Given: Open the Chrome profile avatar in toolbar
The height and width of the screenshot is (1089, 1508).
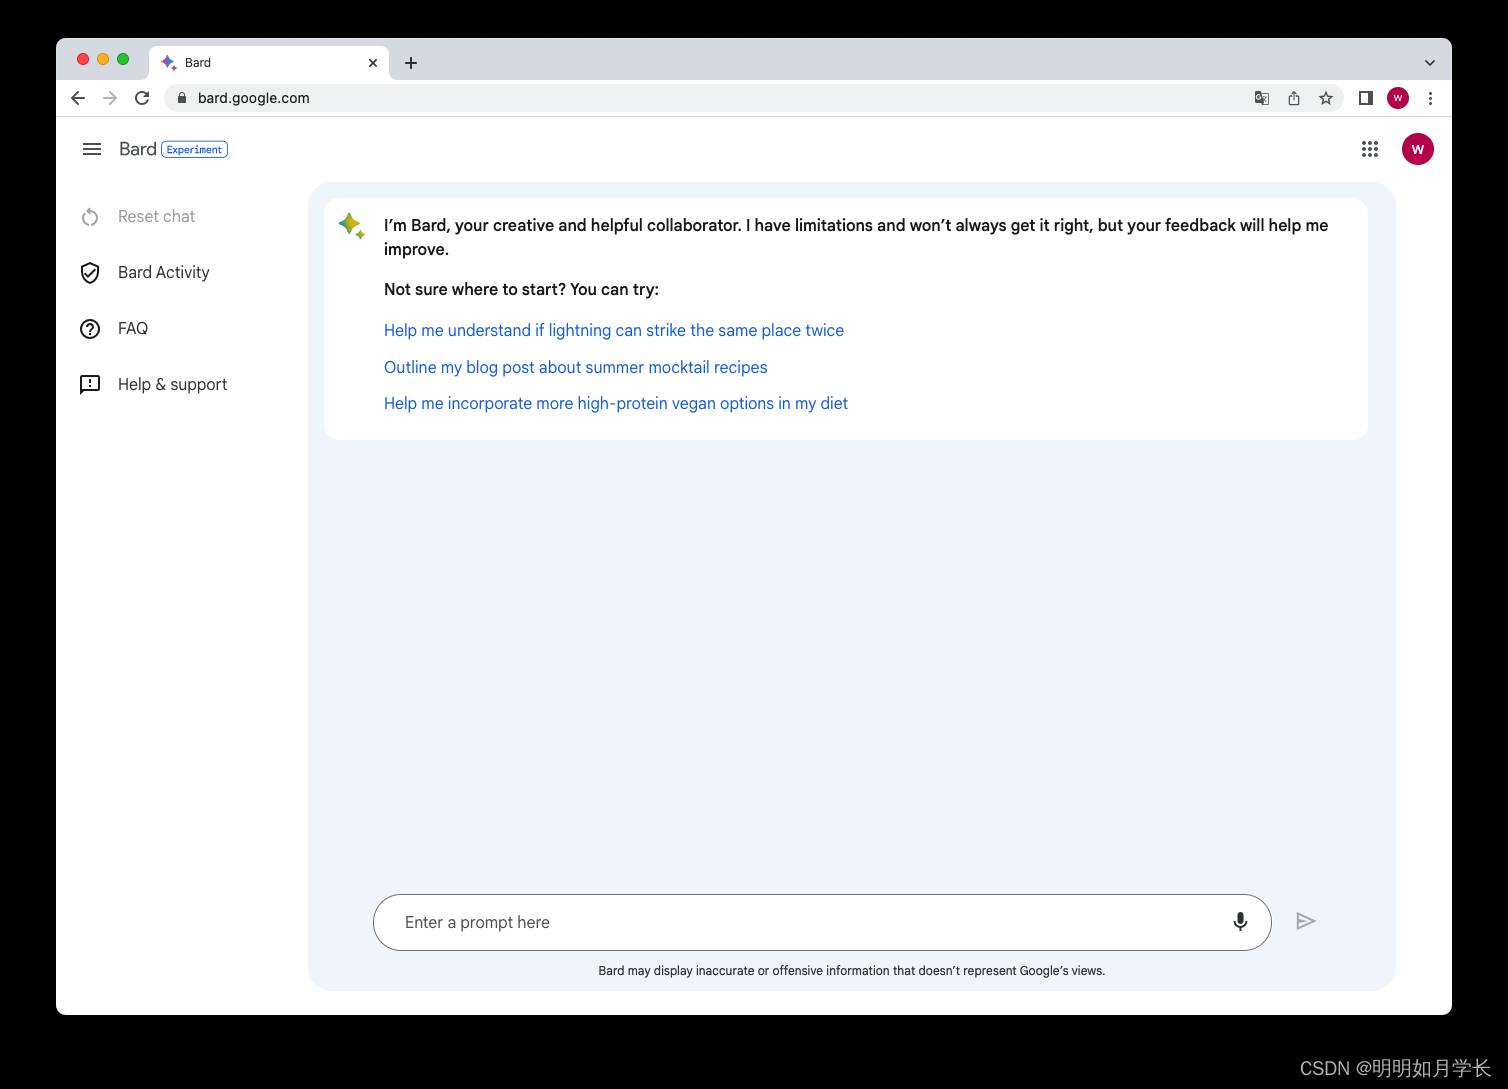Looking at the screenshot, I should [x=1398, y=98].
